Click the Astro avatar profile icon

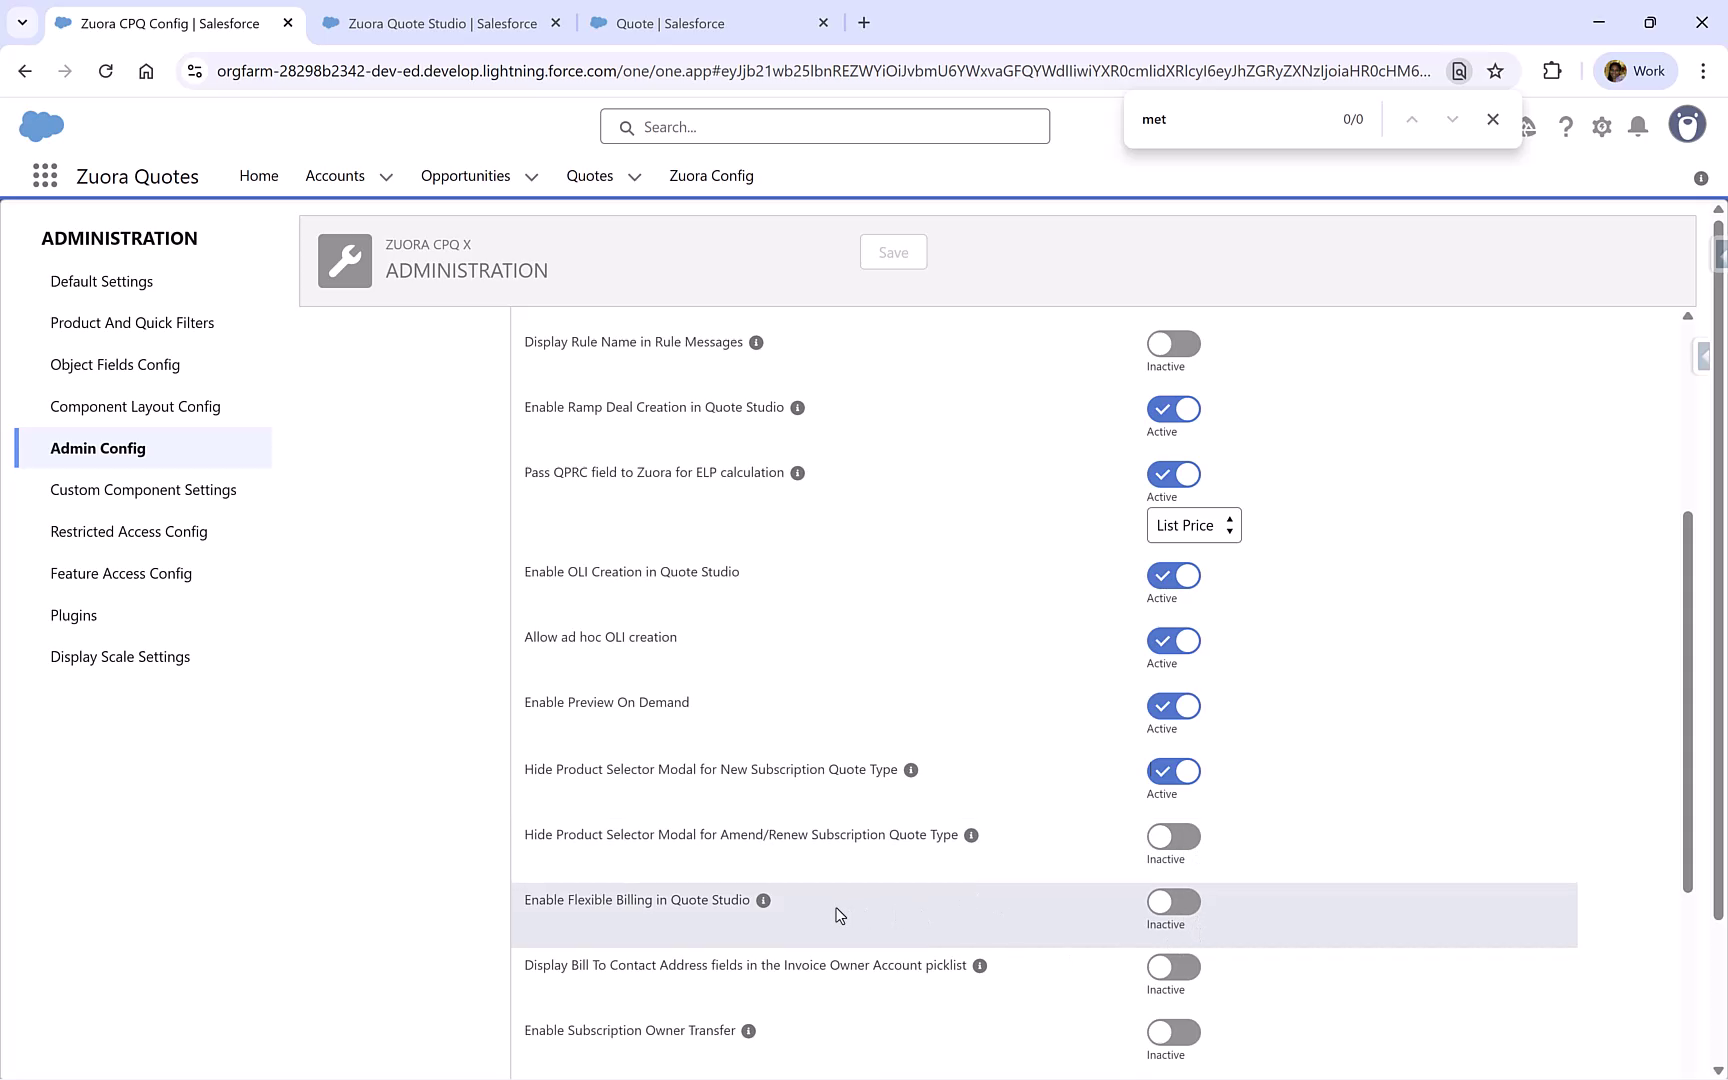[1687, 124]
